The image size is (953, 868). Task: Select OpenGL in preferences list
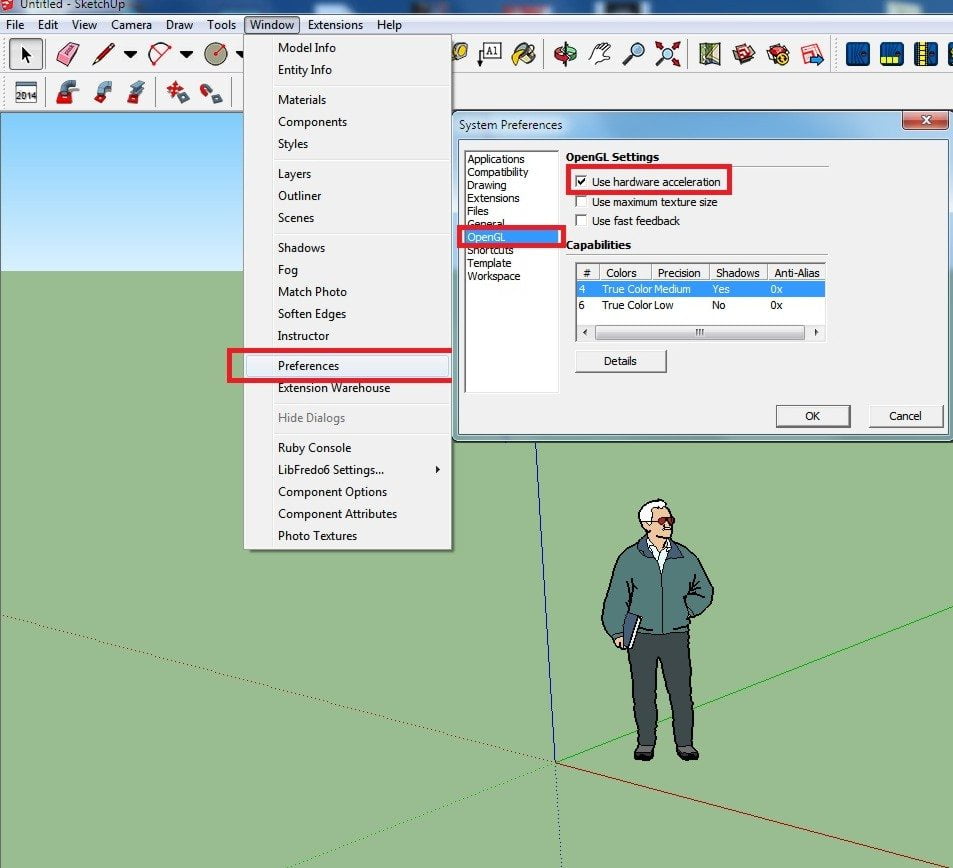(x=512, y=236)
